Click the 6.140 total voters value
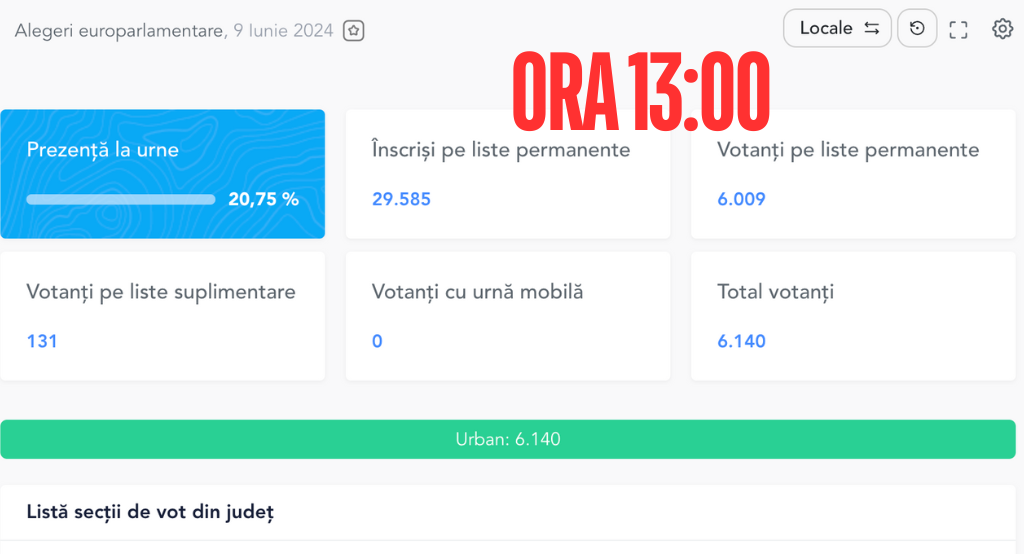Image resolution: width=1024 pixels, height=554 pixels. (741, 341)
